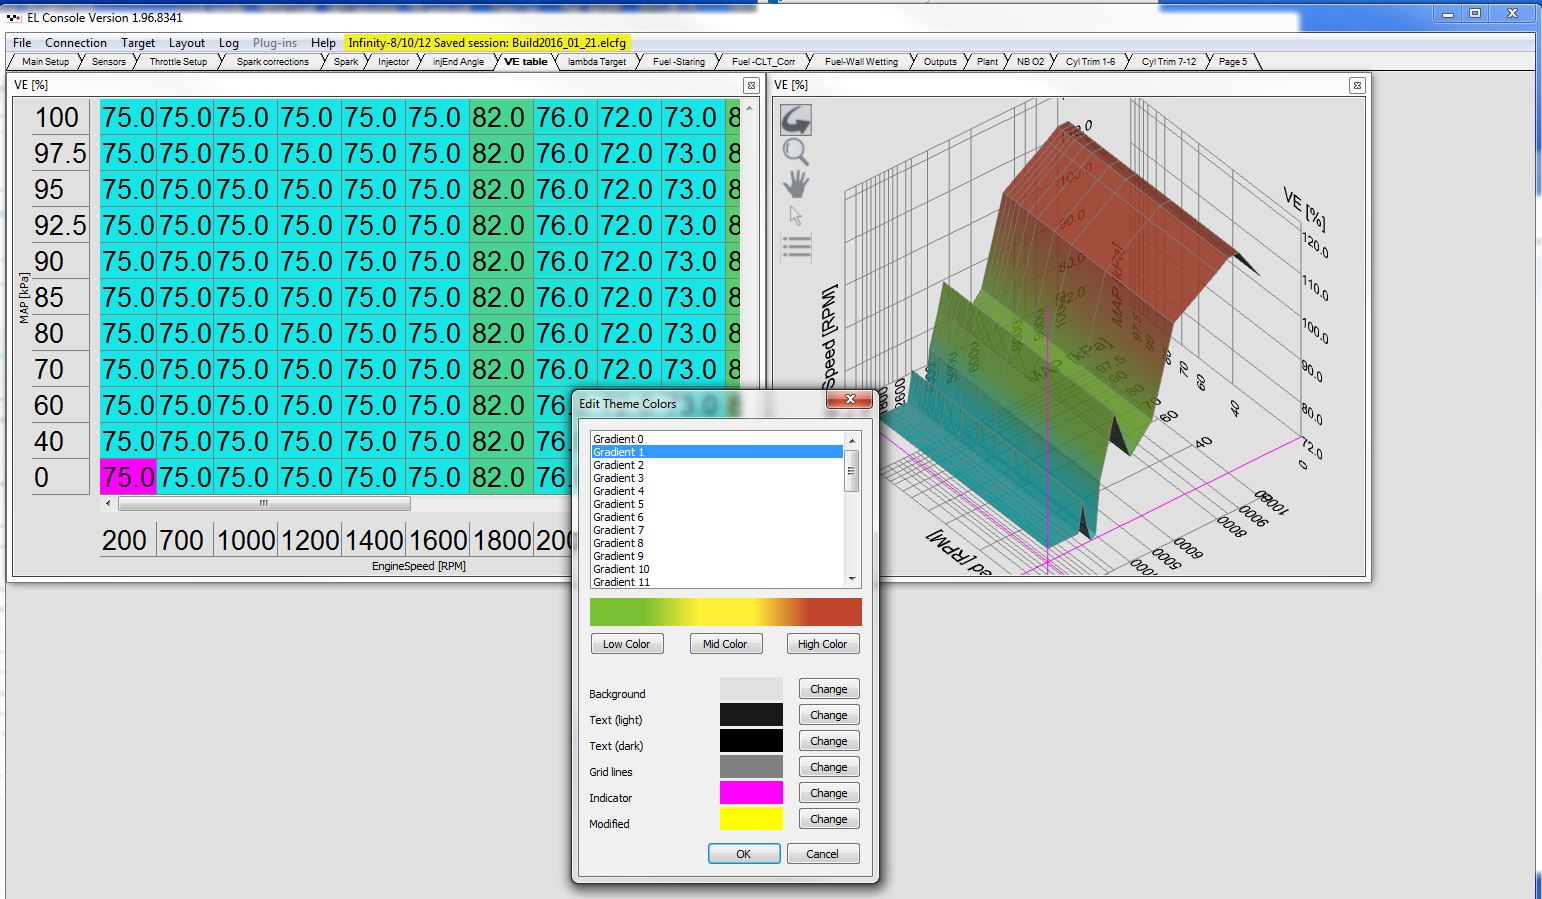
Task: Open the list options icon in 3D view
Action: coord(796,247)
